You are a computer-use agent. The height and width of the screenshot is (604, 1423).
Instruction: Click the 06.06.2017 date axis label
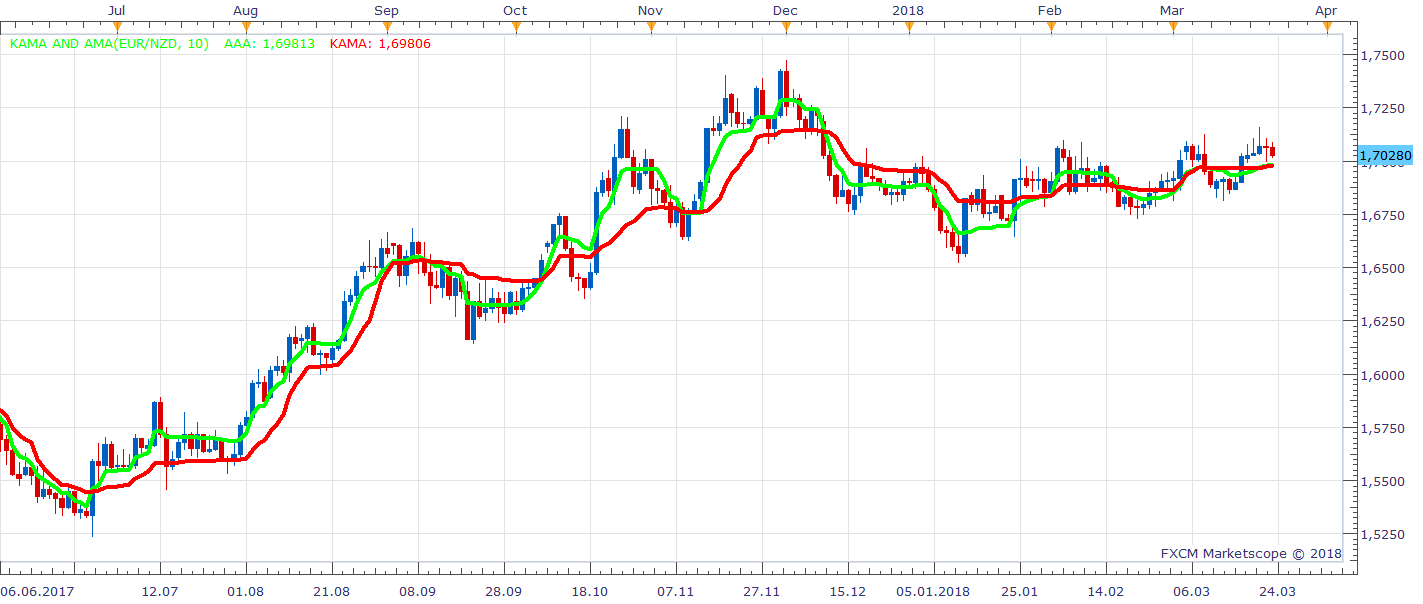point(36,591)
